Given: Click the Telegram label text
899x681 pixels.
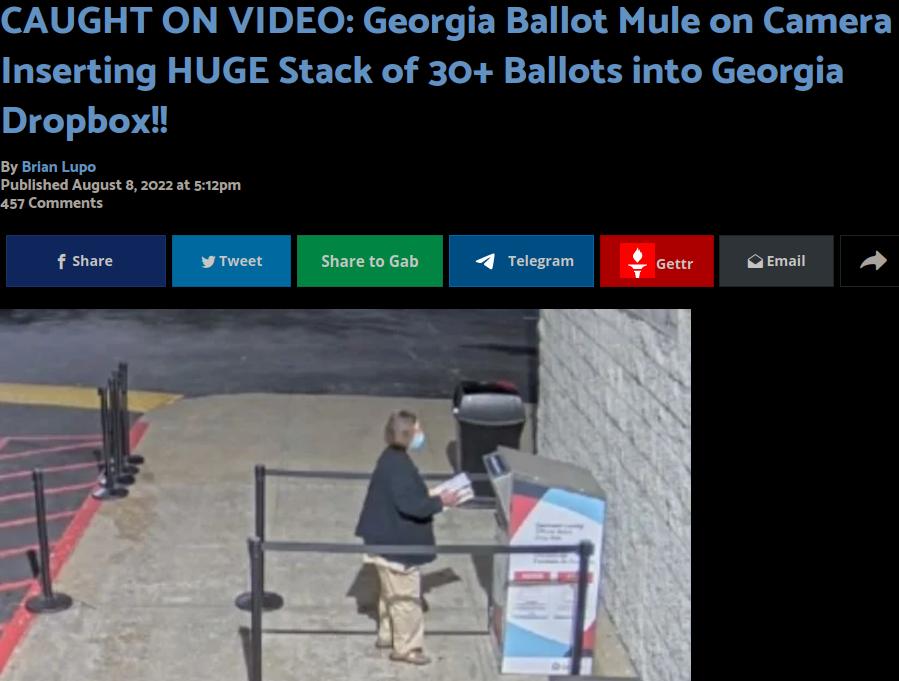Looking at the screenshot, I should click(x=541, y=261).
